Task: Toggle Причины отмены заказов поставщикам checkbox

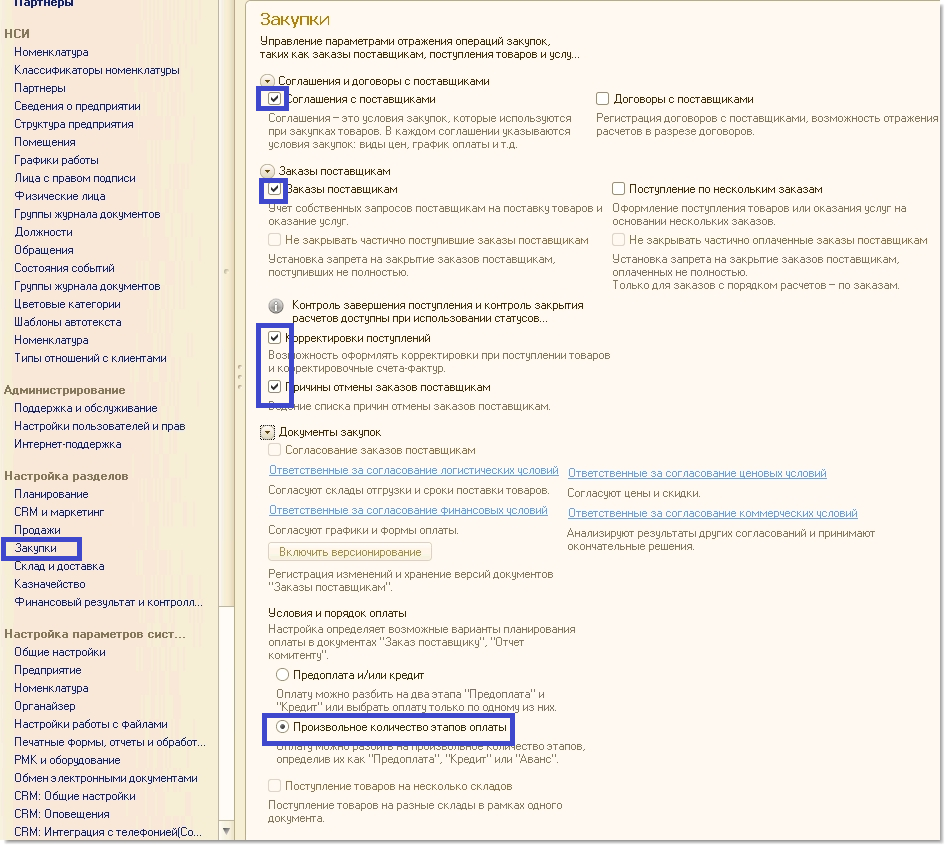Action: [274, 387]
